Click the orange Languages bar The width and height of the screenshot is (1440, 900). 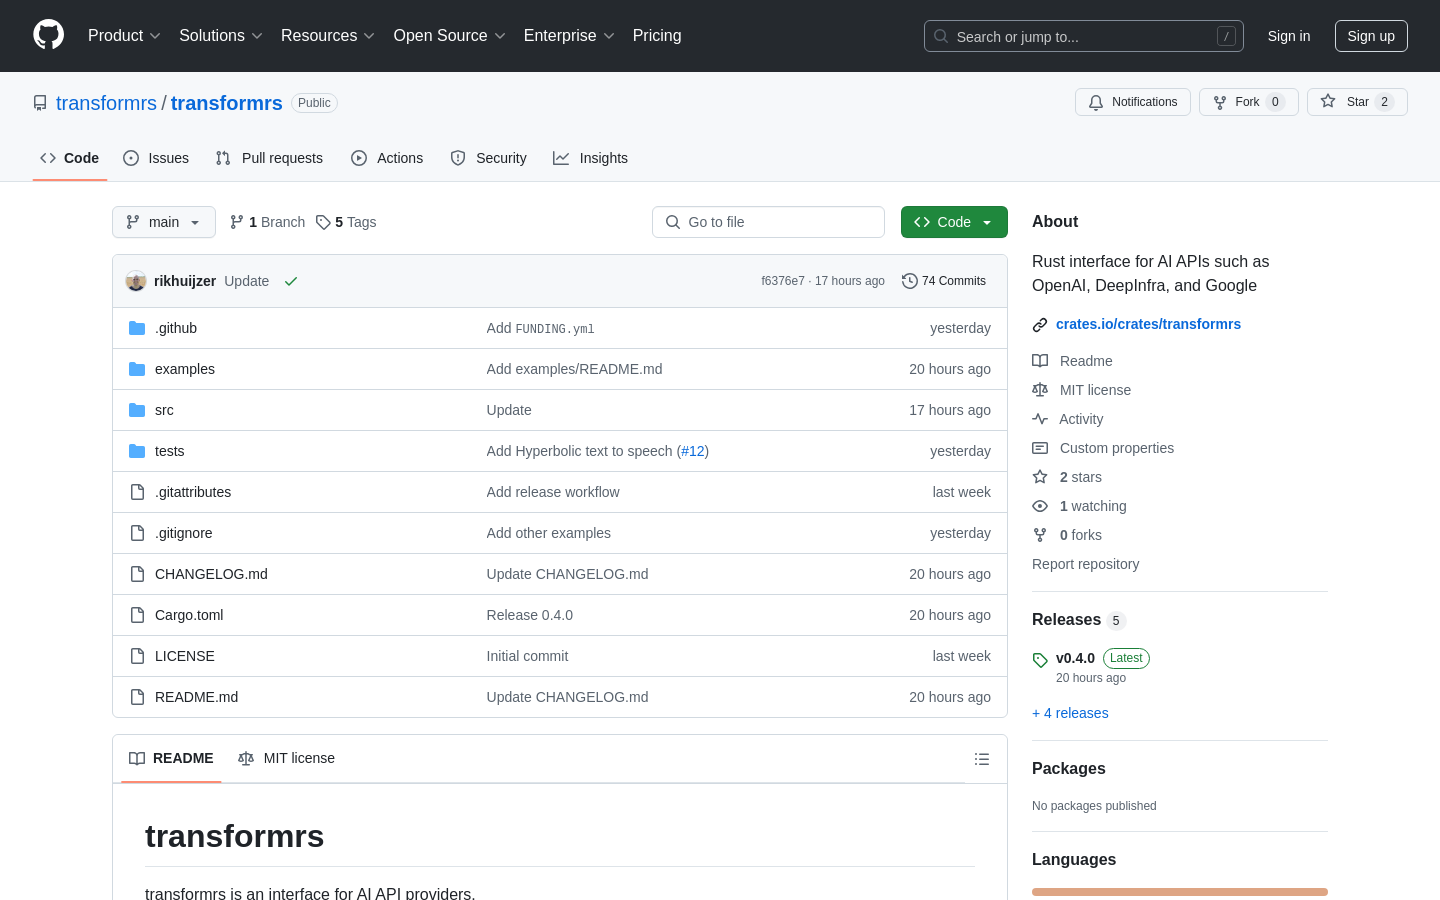1179,891
